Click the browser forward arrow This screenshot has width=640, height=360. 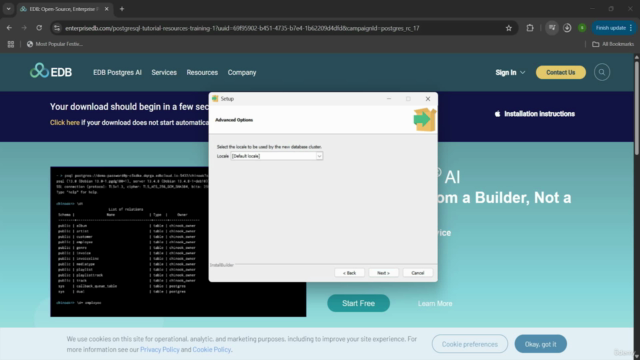click(x=24, y=28)
